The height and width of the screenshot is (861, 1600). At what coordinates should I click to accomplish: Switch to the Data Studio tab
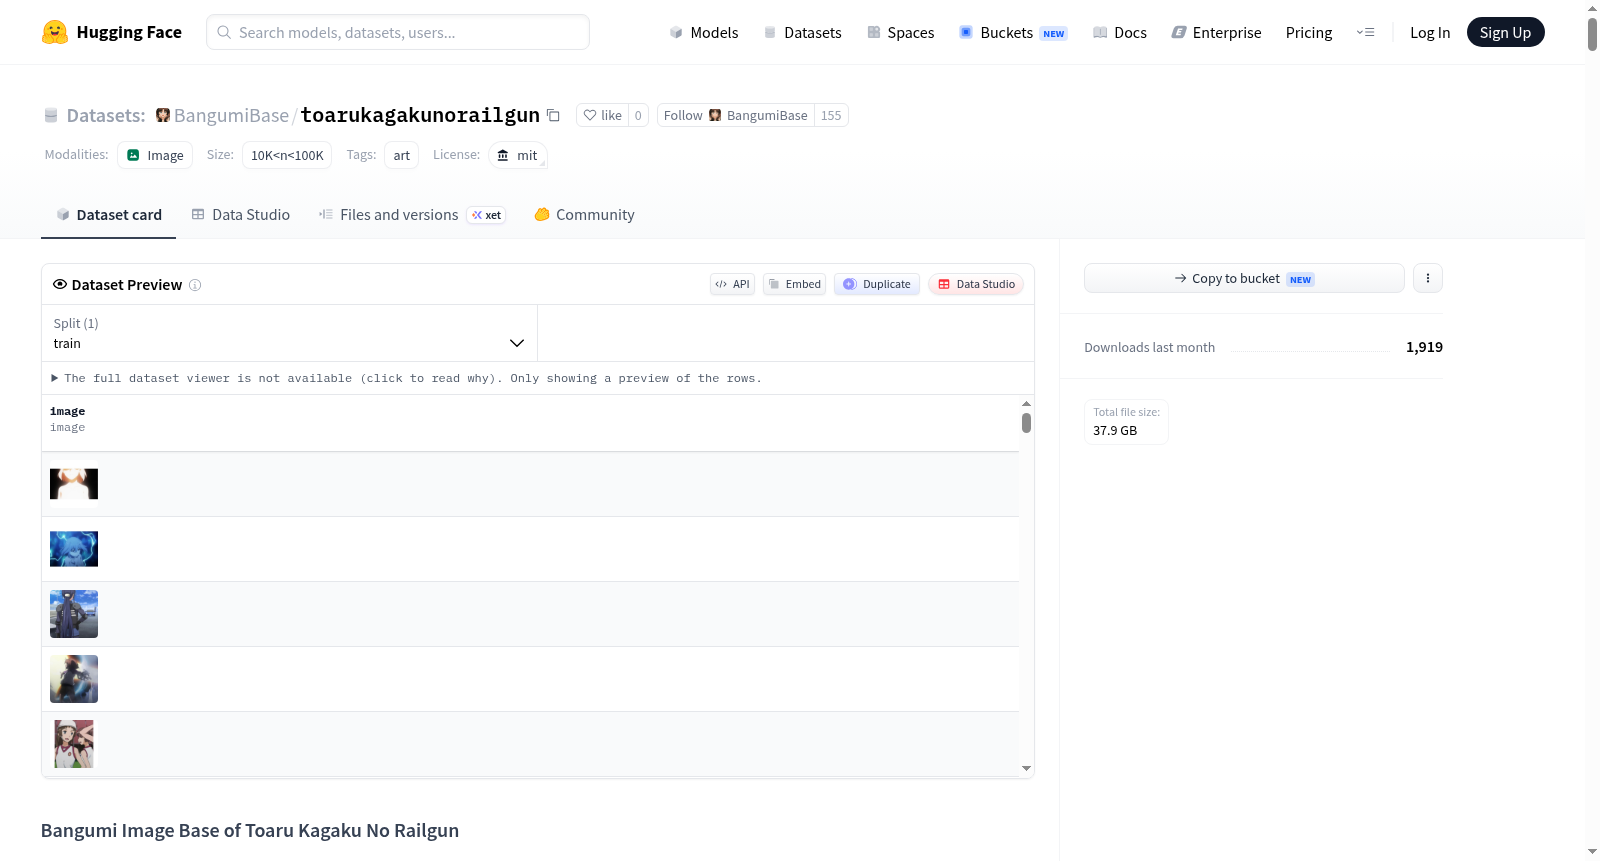pos(241,215)
